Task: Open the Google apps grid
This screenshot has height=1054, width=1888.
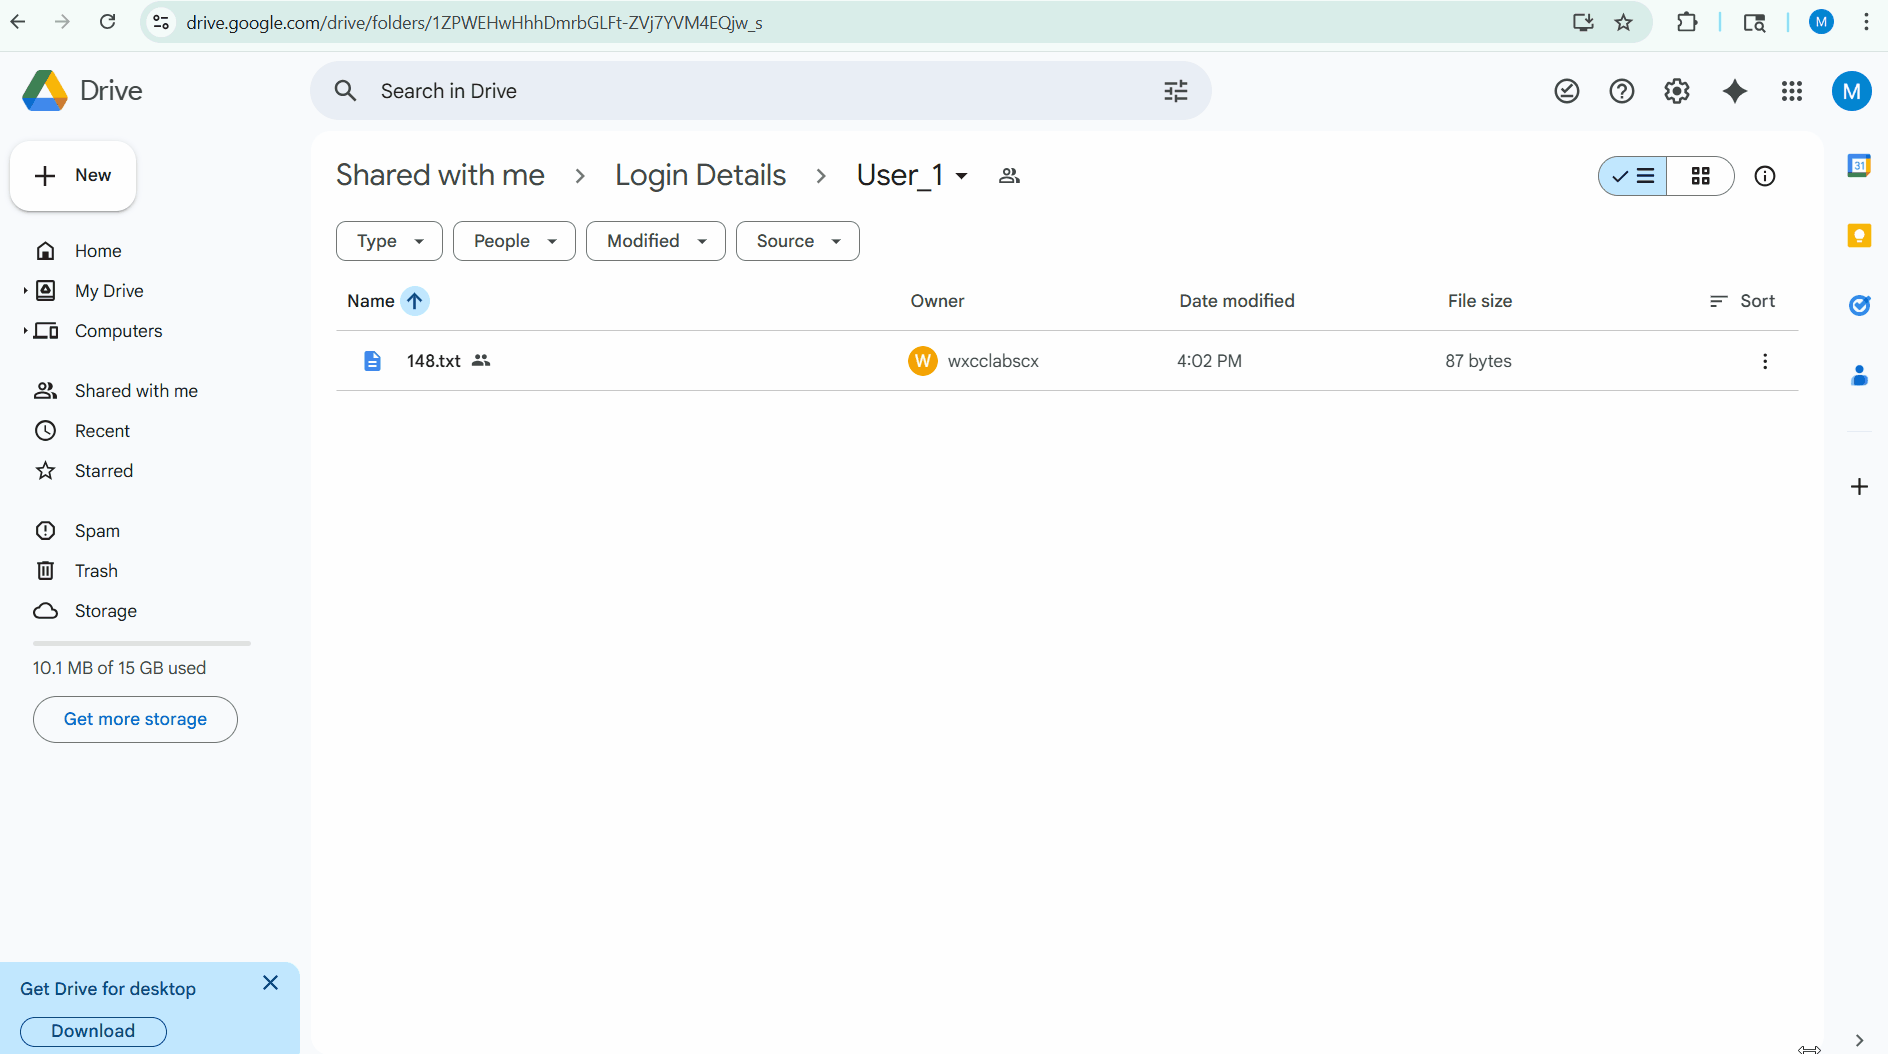Action: pyautogui.click(x=1791, y=91)
